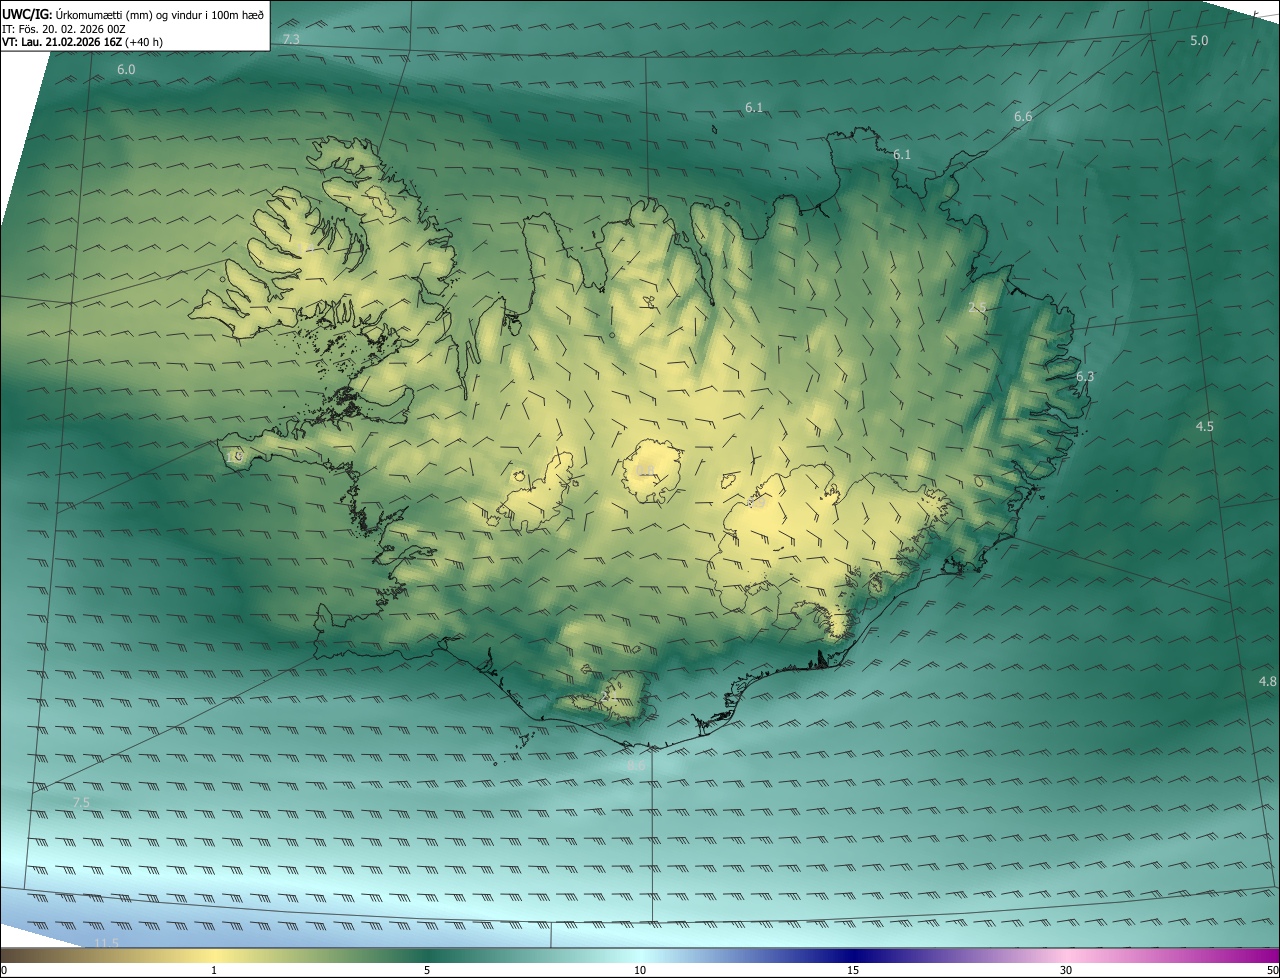The image size is (1280, 978).
Task: Click the 5.0 value label on map
Action: [x=1199, y=40]
